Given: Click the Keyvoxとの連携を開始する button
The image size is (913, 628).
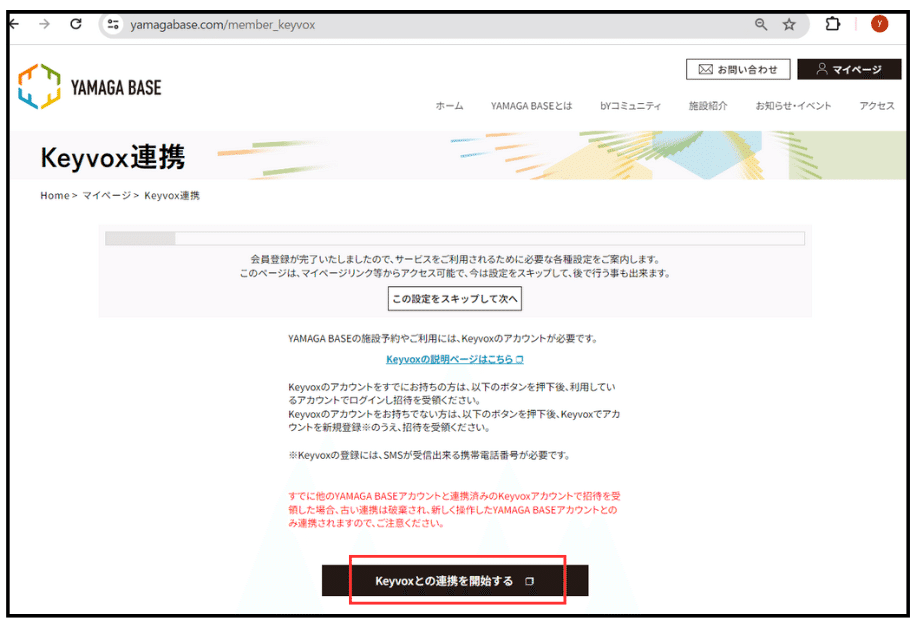Looking at the screenshot, I should (x=454, y=580).
